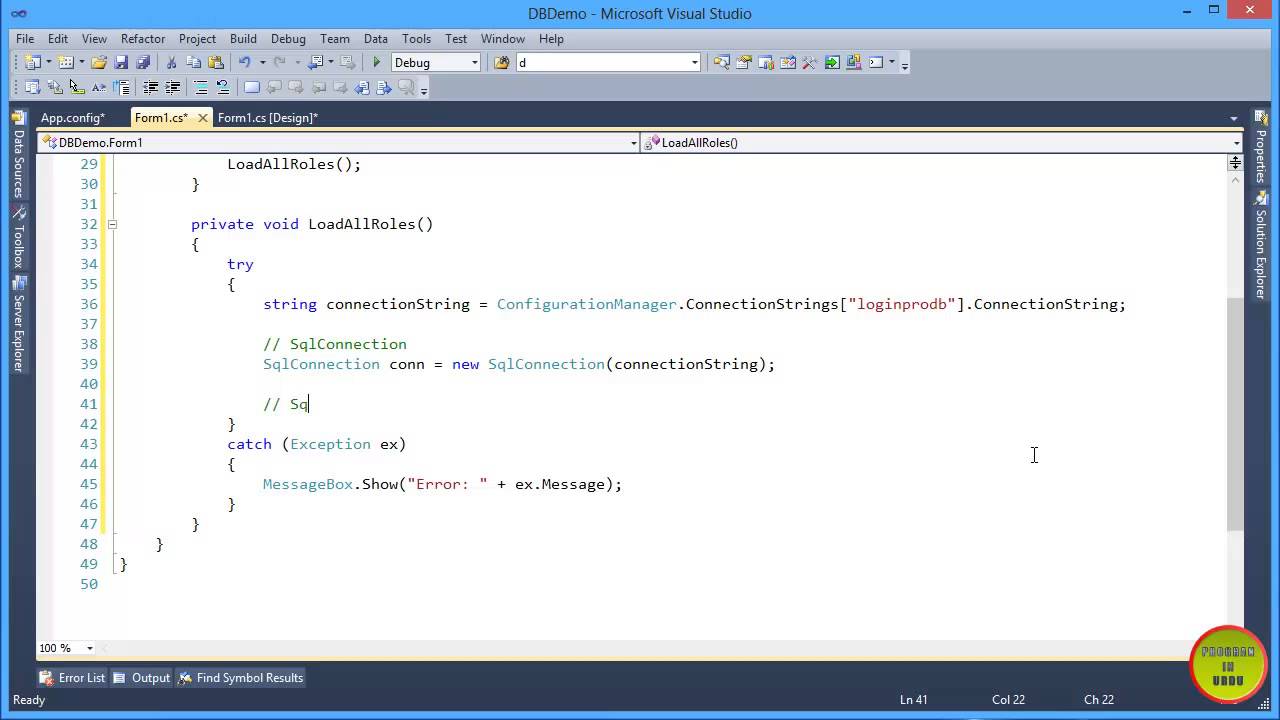Uncomment the selected lines icon
The image size is (1280, 720).
click(x=222, y=87)
